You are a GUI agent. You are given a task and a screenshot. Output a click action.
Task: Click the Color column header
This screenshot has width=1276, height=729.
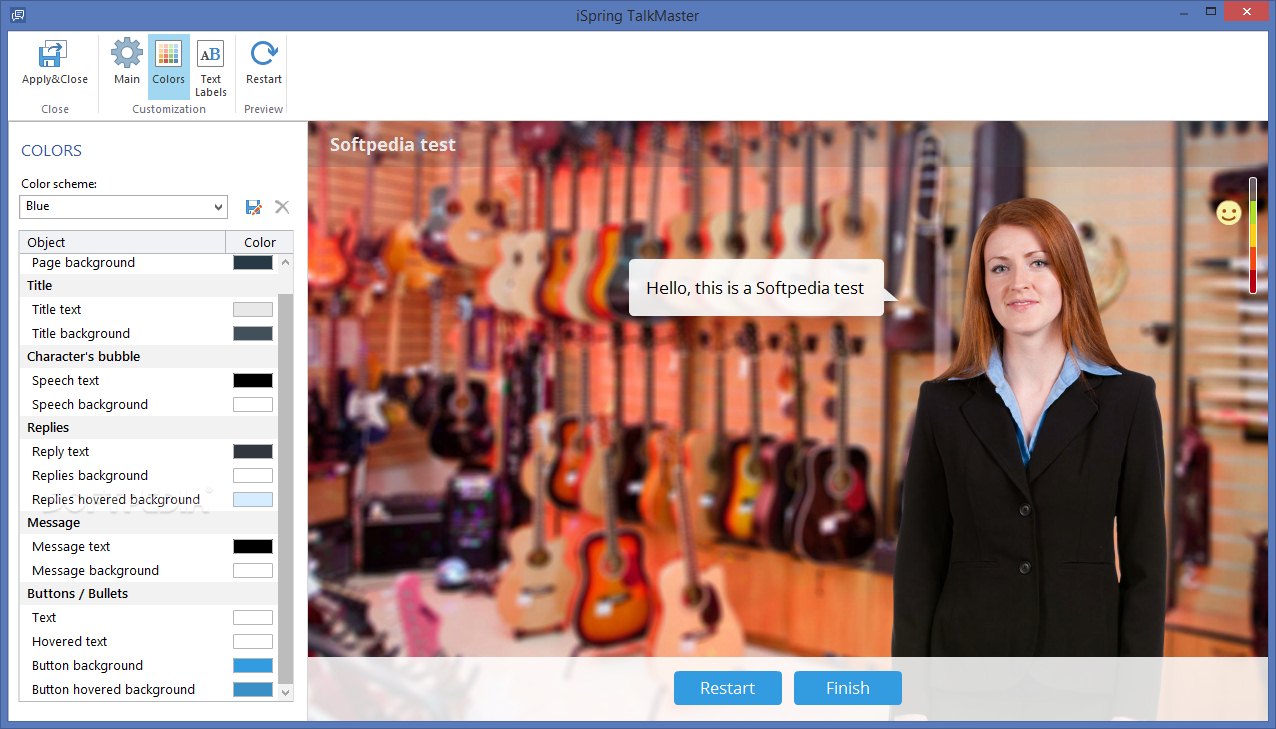[x=260, y=242]
